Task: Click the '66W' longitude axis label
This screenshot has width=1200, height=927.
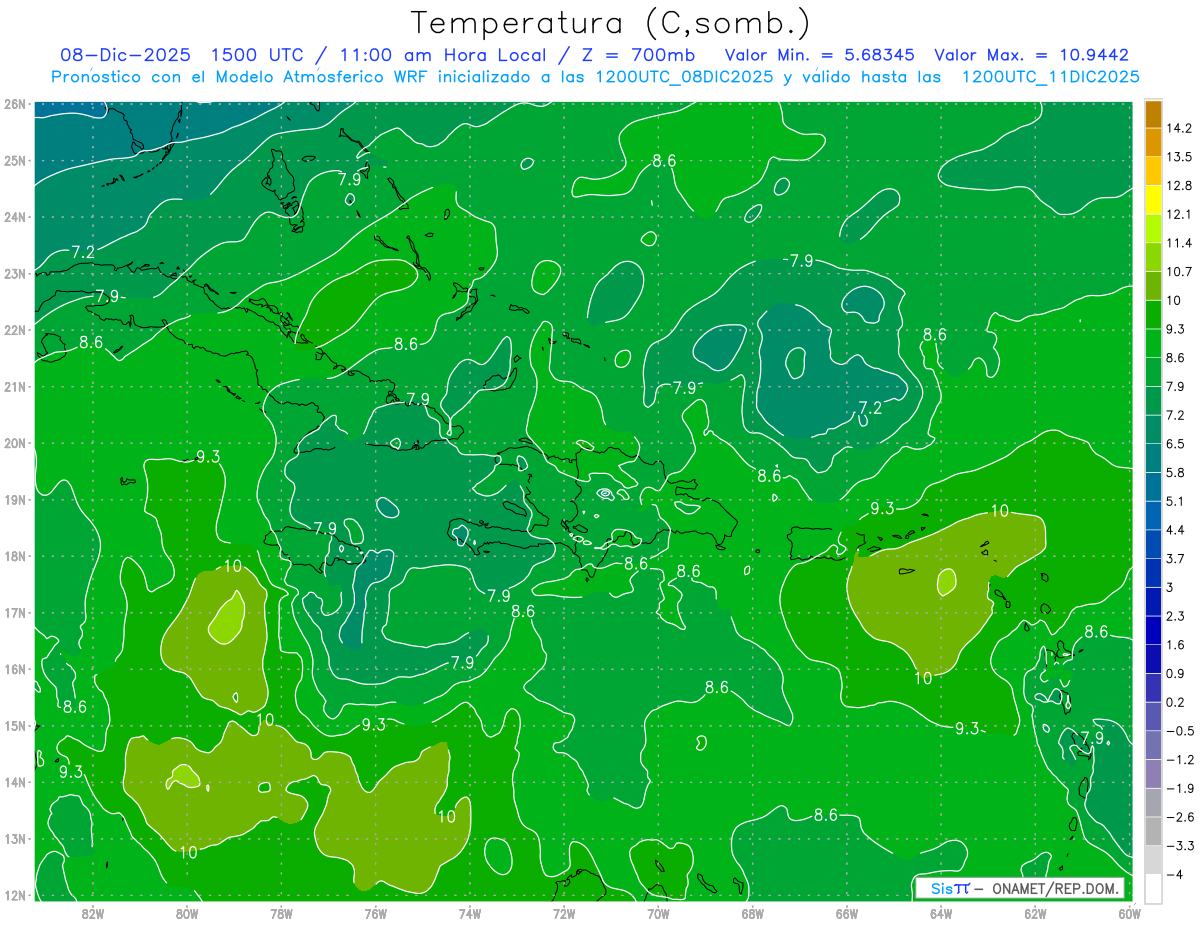Action: pos(847,913)
